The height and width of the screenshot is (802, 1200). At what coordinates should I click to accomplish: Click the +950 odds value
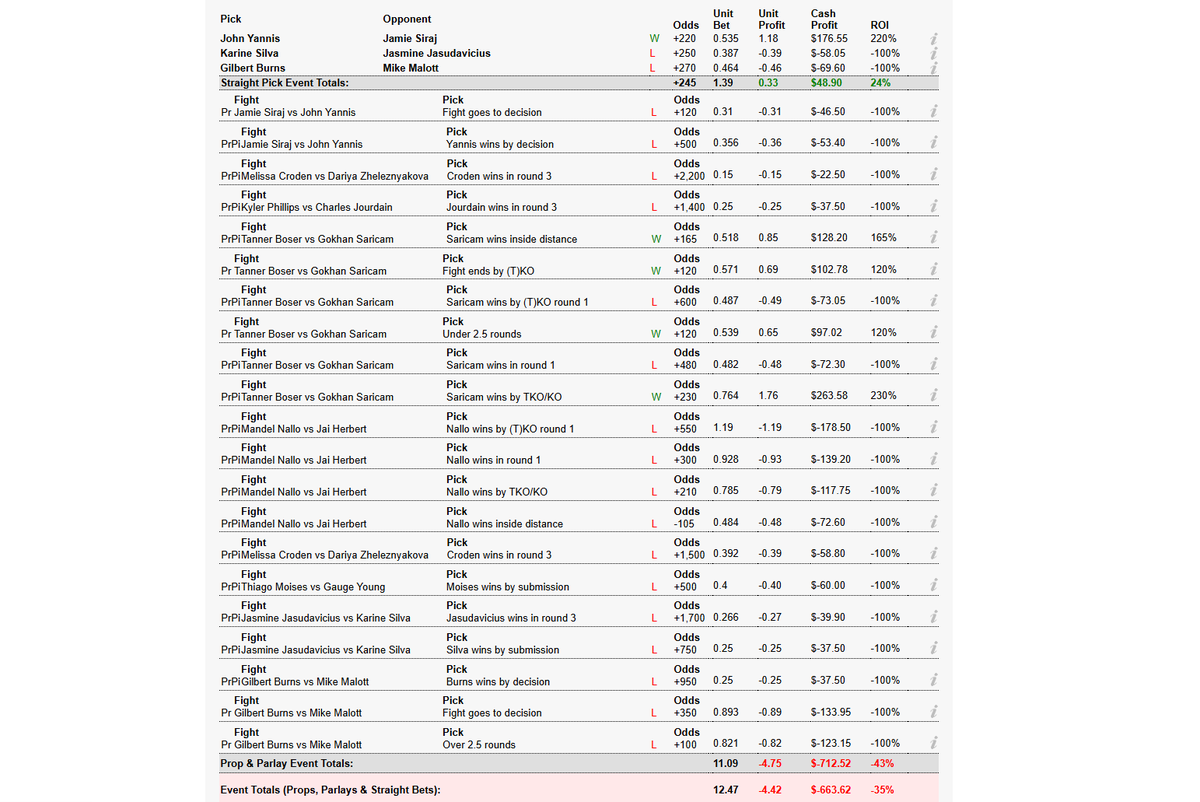click(x=685, y=682)
